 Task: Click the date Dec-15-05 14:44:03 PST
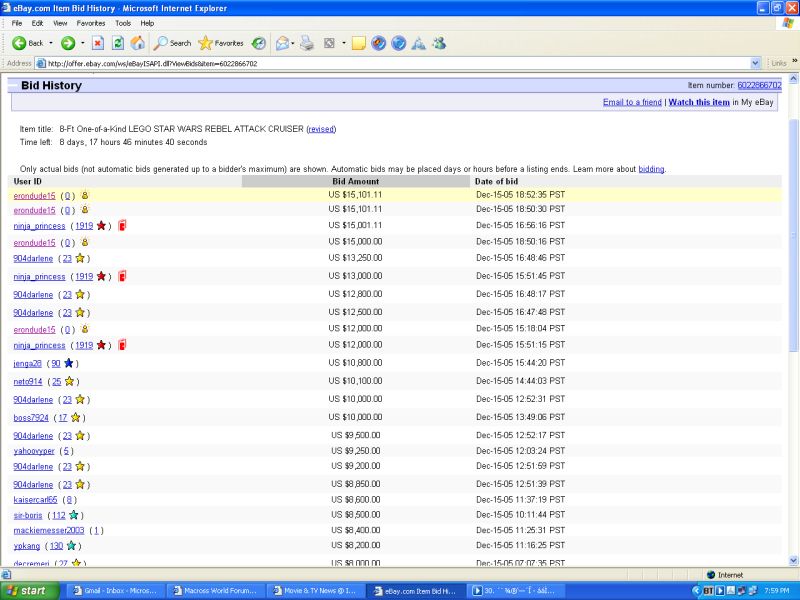[x=520, y=381]
